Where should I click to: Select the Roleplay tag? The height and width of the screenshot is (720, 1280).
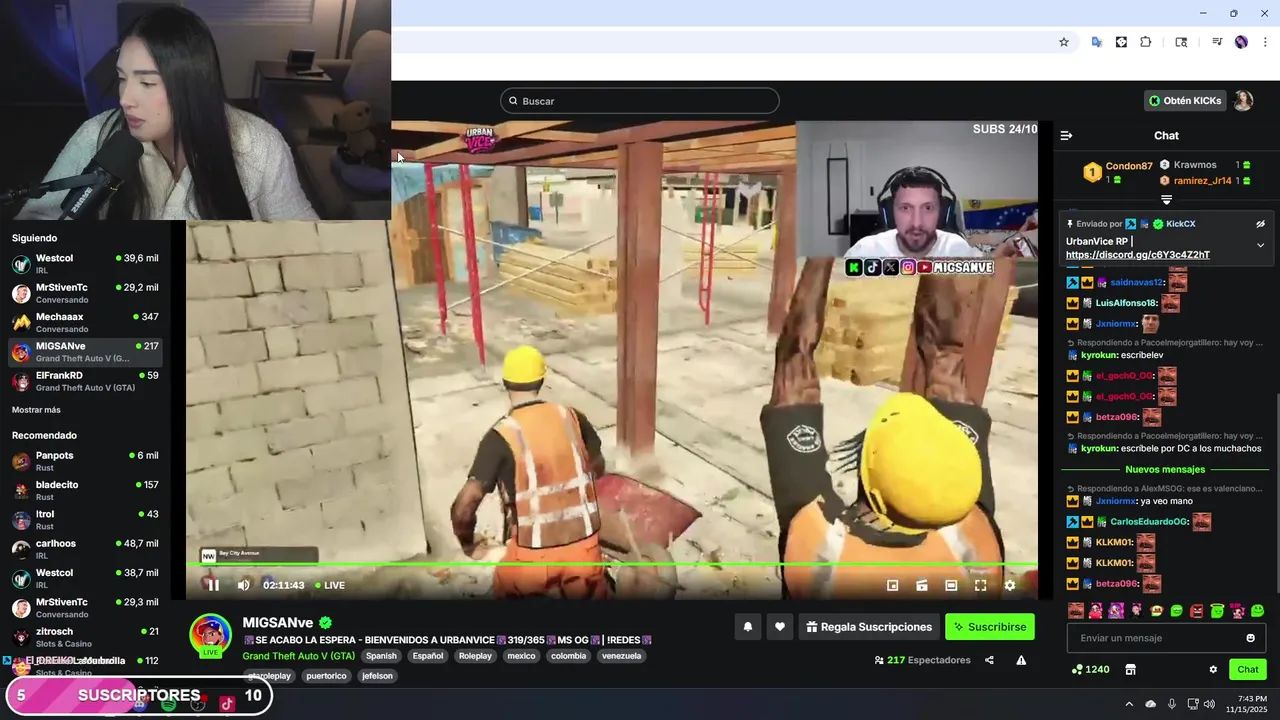(x=475, y=656)
